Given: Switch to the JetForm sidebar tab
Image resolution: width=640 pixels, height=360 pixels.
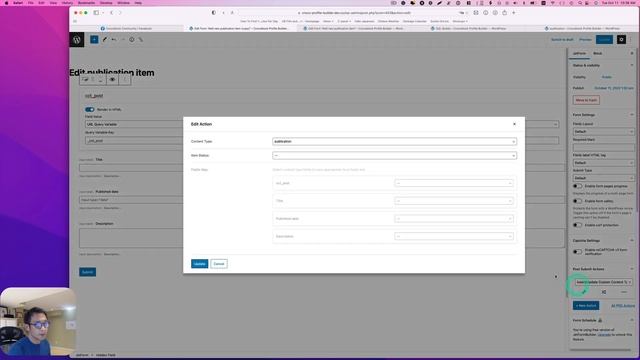Looking at the screenshot, I should tap(579, 53).
